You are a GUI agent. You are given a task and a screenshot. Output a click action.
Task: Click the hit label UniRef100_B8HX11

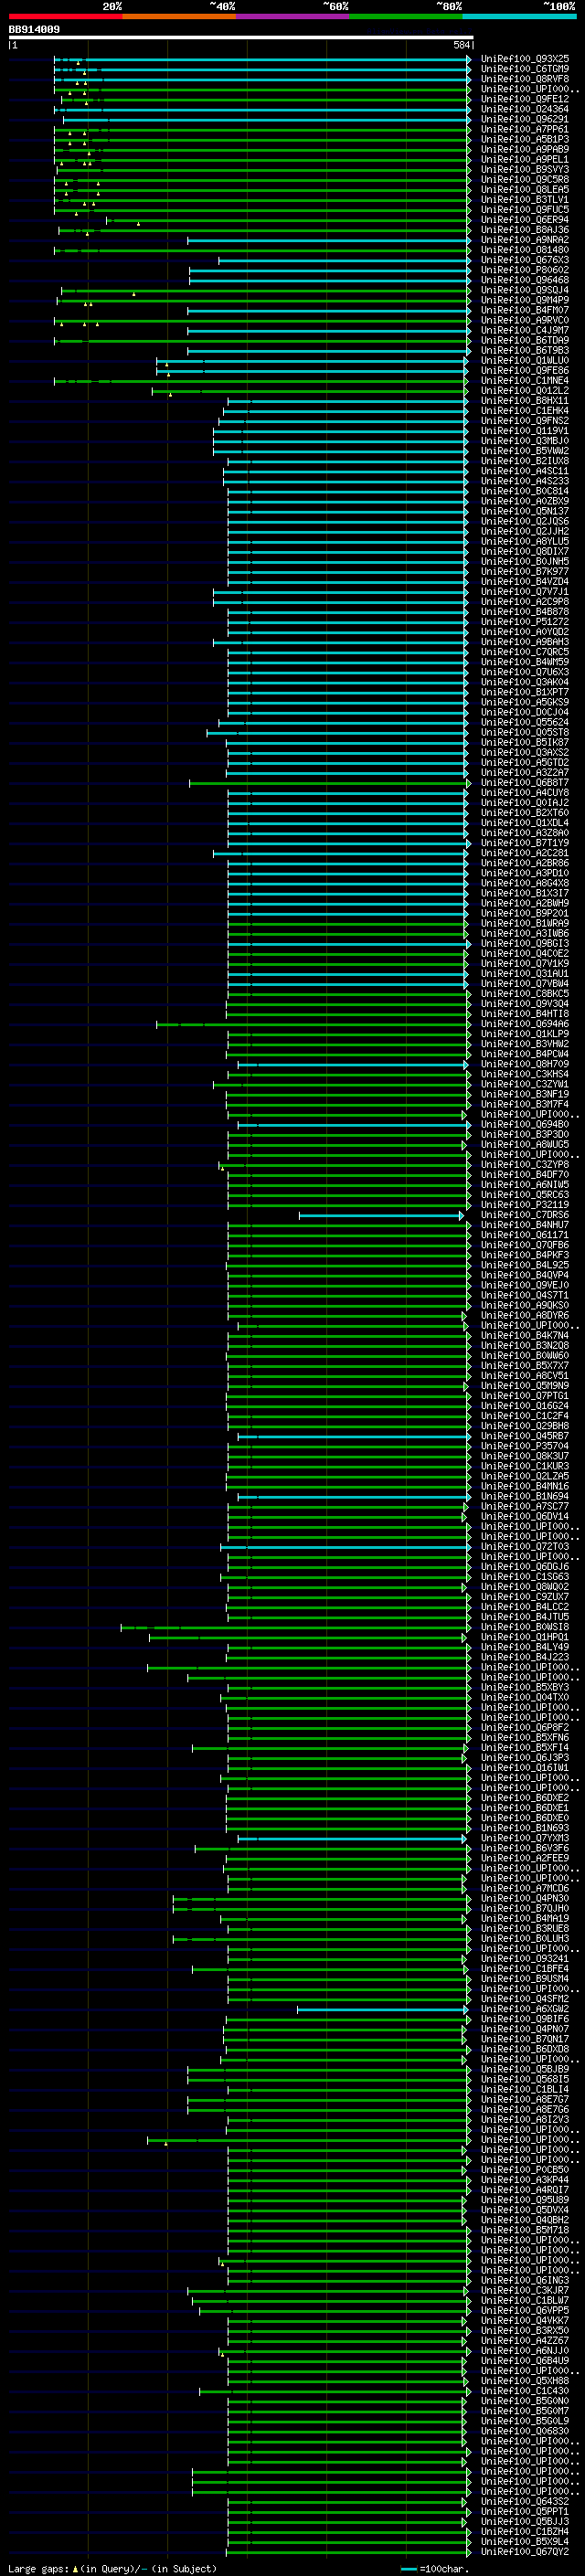point(525,400)
